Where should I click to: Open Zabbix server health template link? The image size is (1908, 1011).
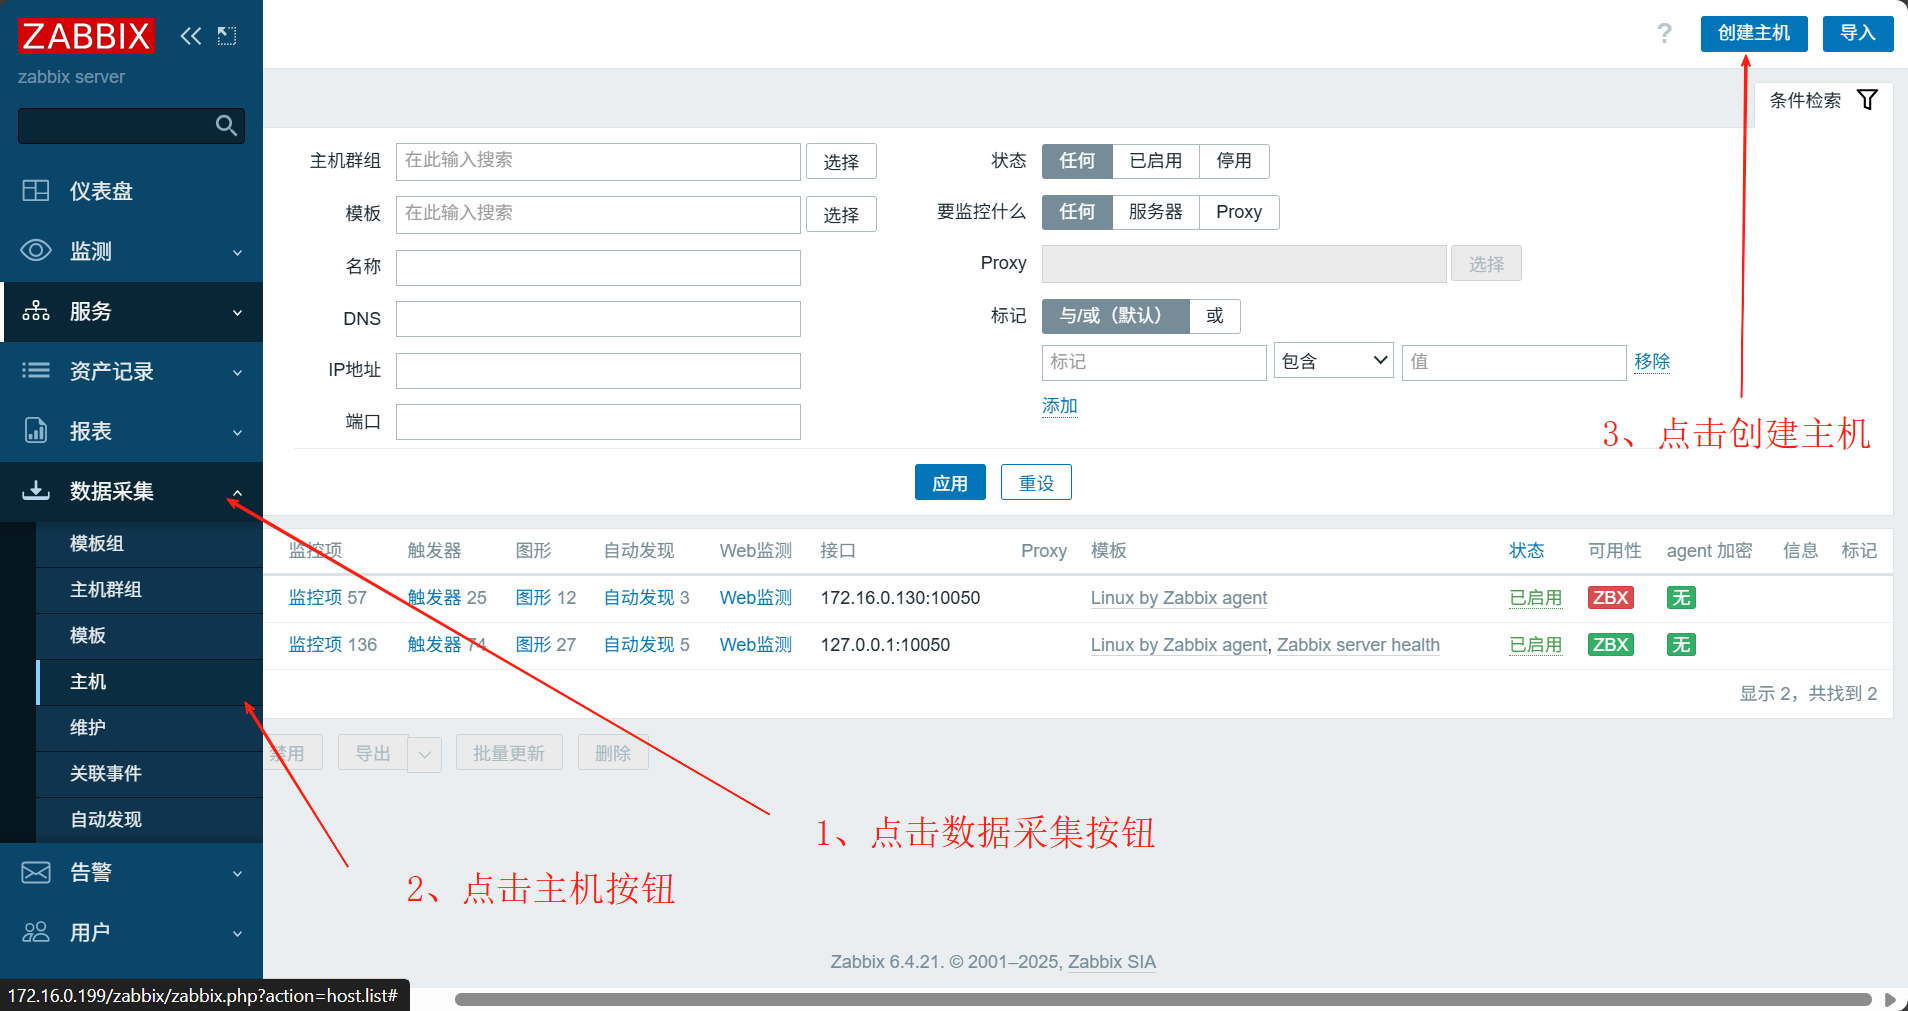click(x=1358, y=645)
